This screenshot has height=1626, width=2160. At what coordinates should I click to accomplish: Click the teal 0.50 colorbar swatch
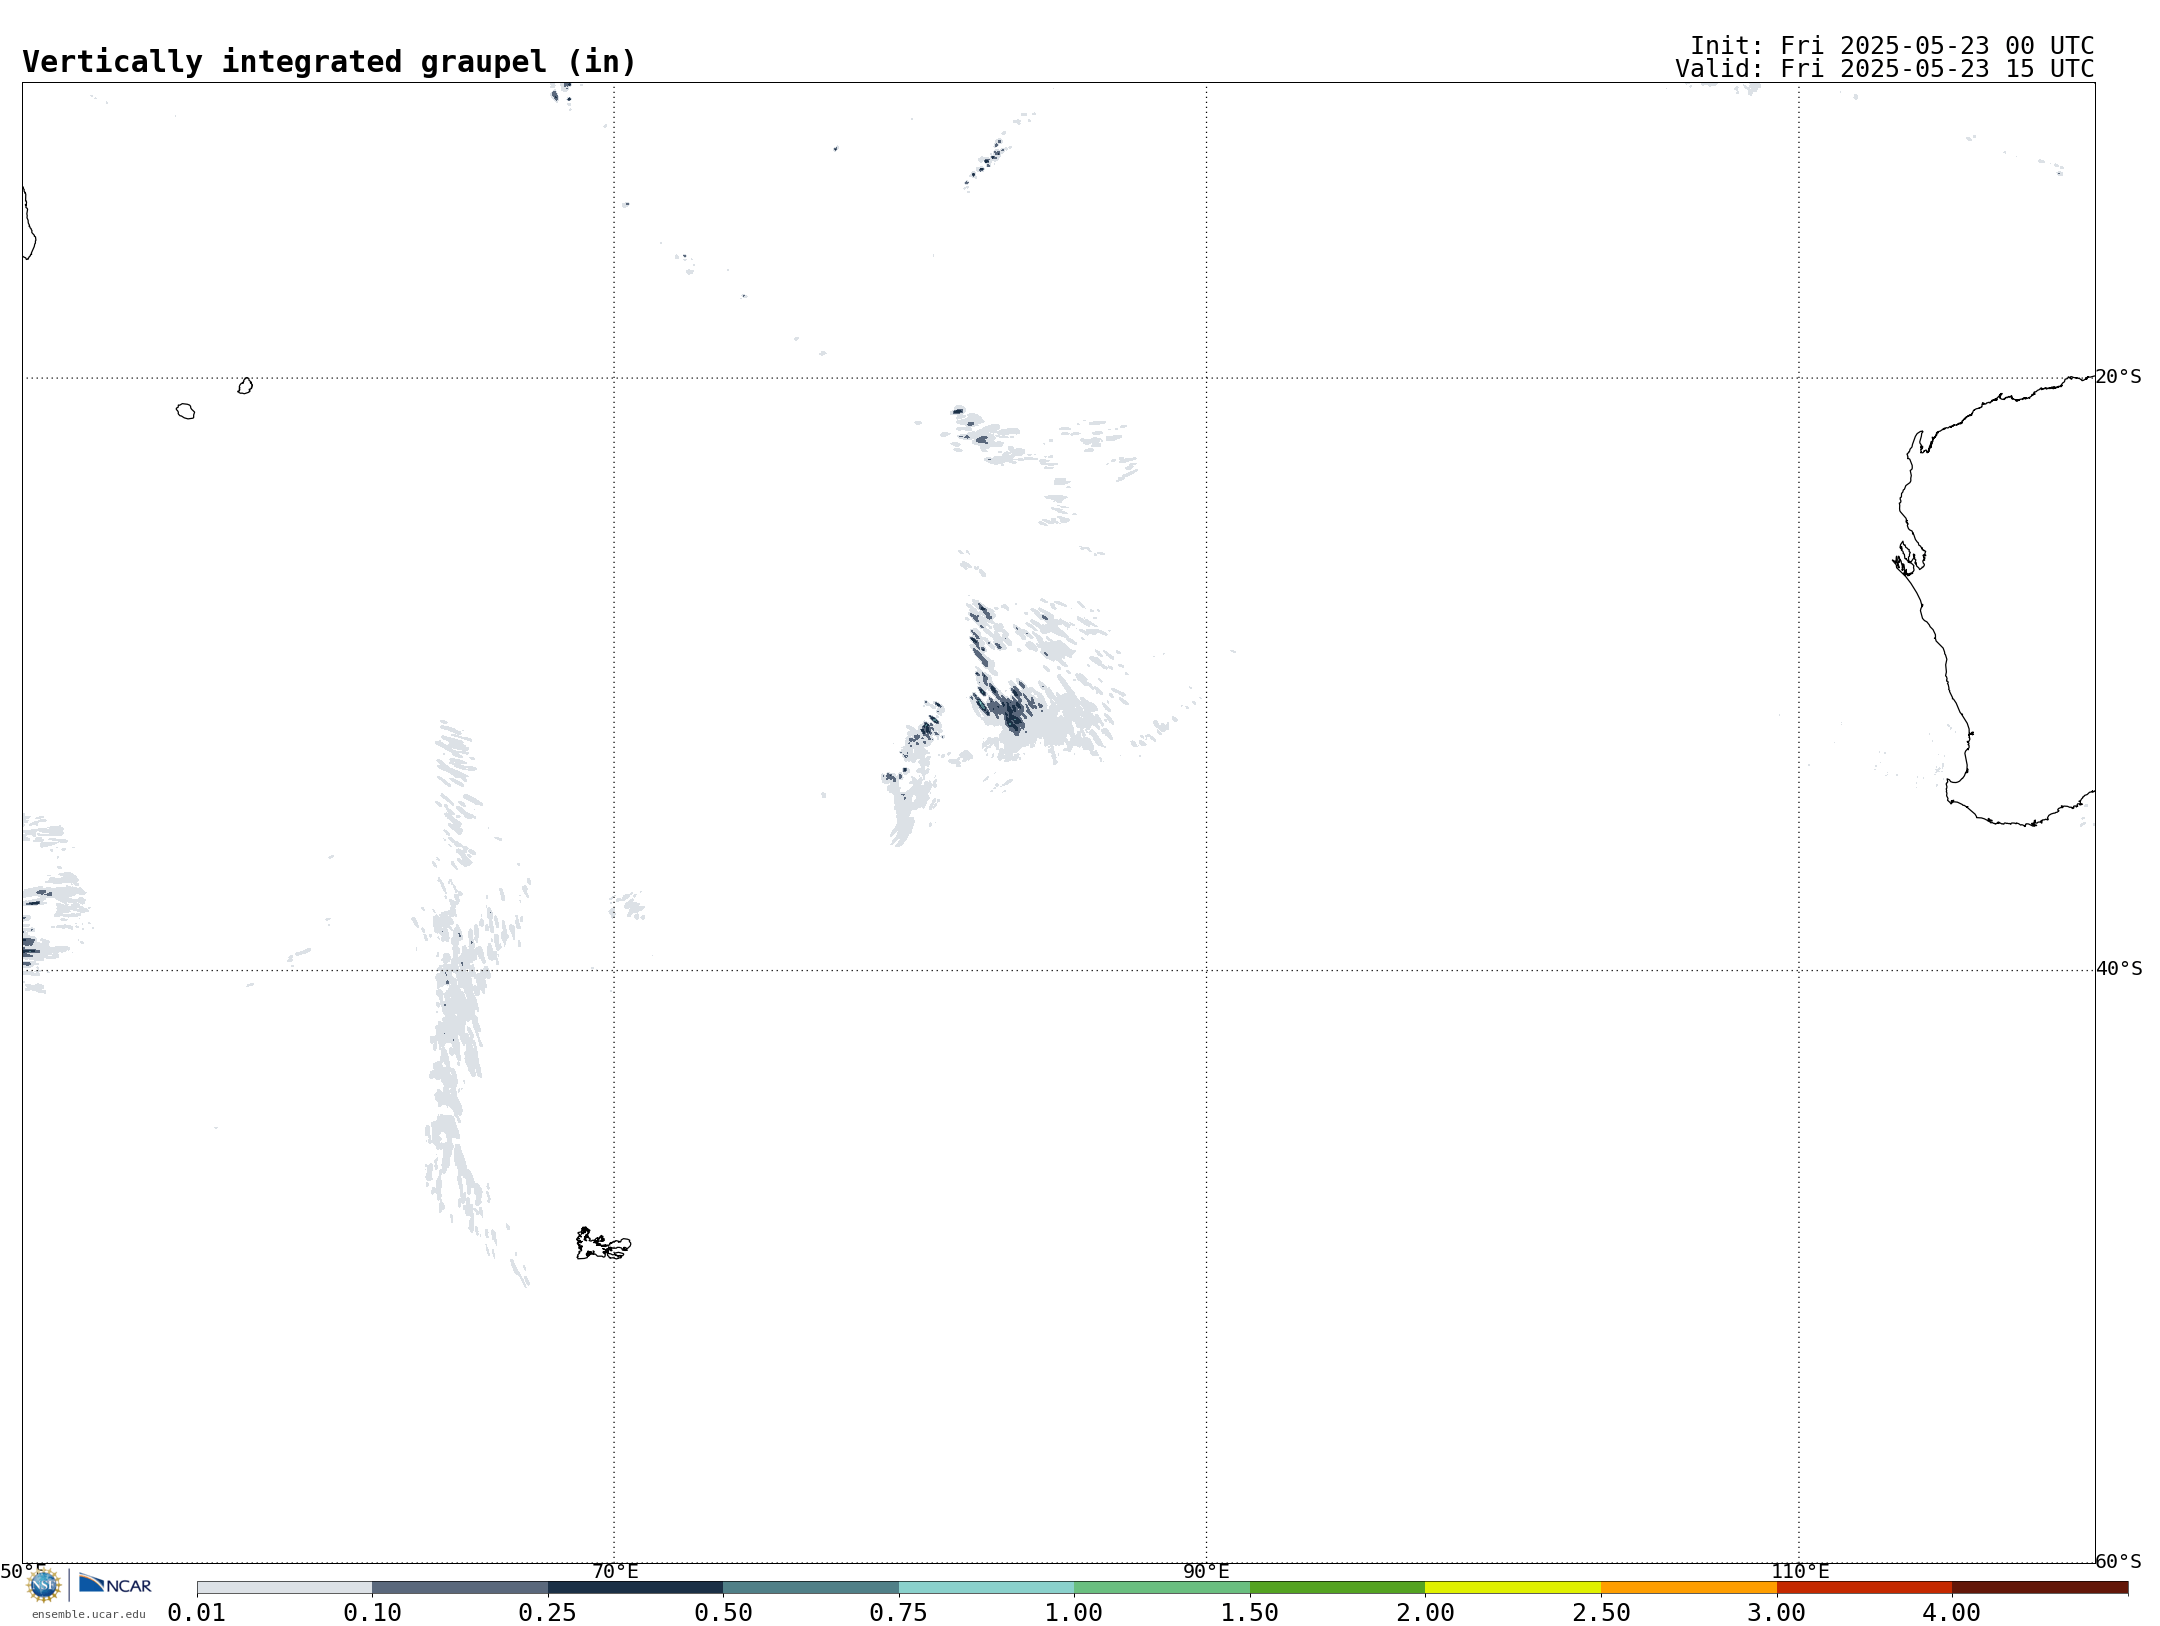click(x=811, y=1588)
